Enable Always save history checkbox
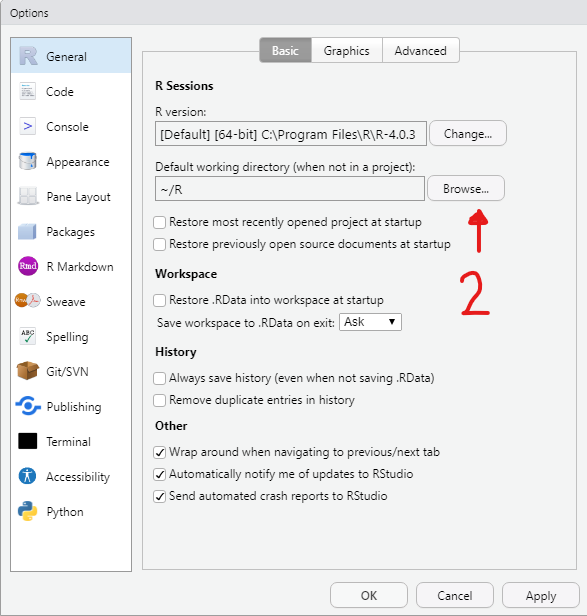Screen dimensions: 587x616 pyautogui.click(x=160, y=378)
